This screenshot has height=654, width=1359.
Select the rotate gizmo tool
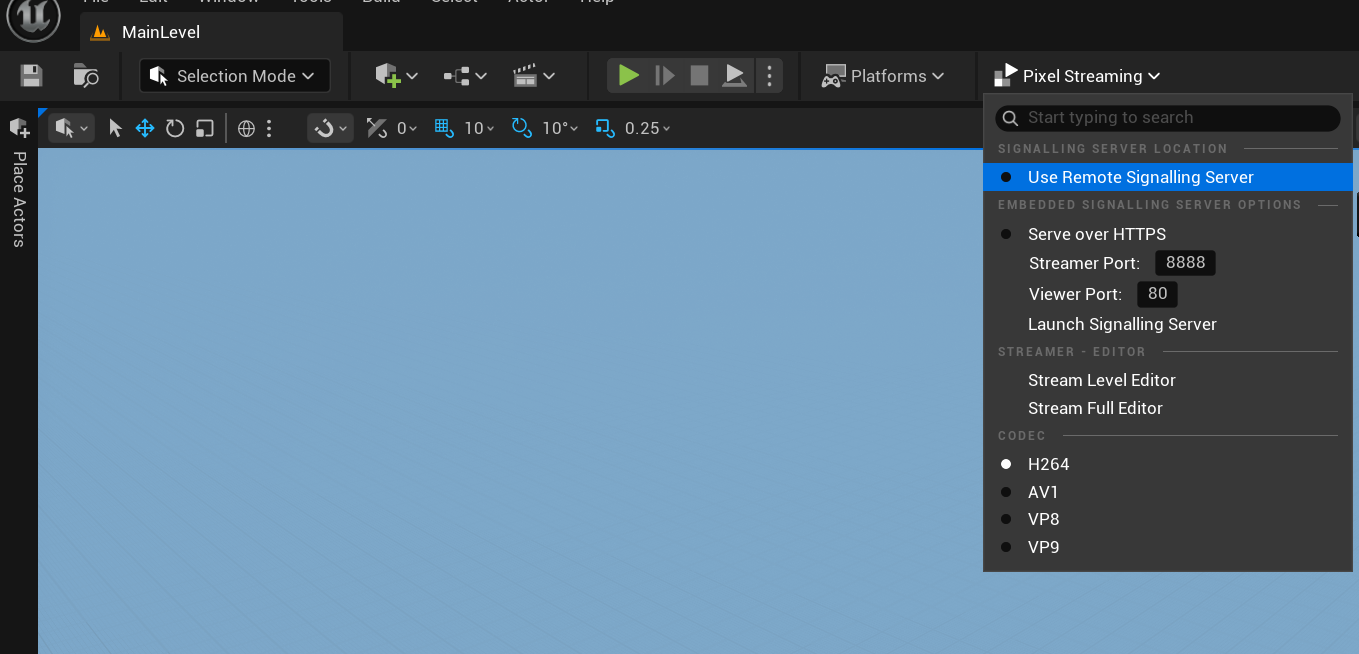pos(175,128)
